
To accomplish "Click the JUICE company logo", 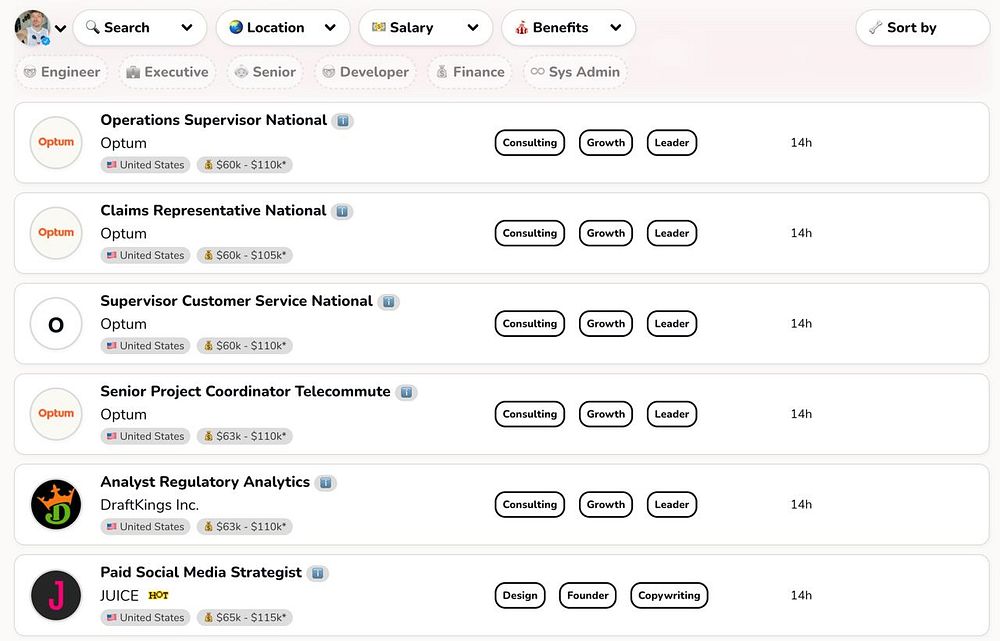I will click(56, 595).
